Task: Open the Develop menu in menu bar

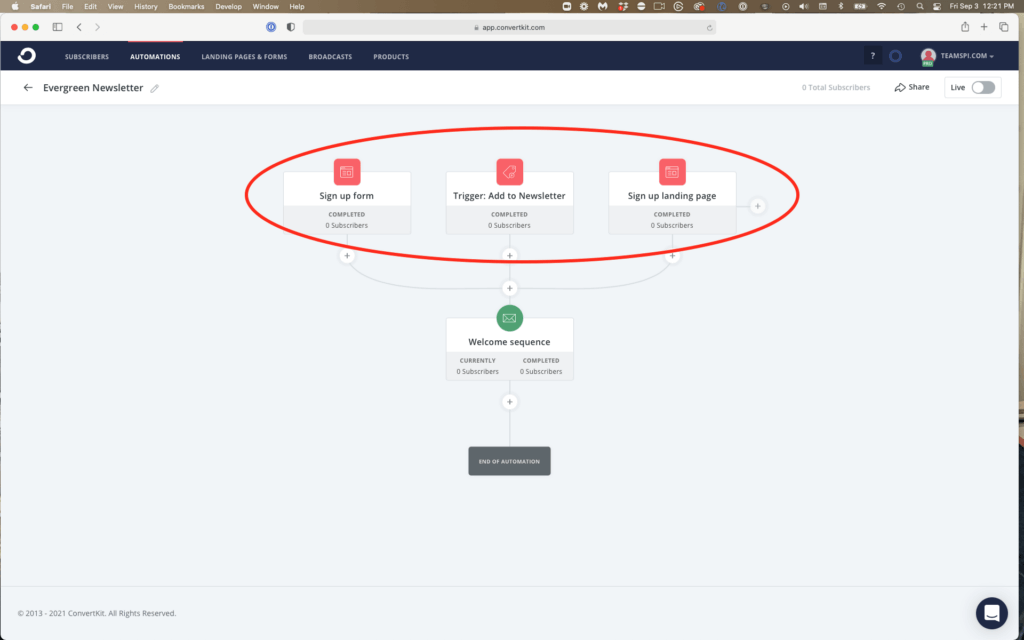Action: 229,7
